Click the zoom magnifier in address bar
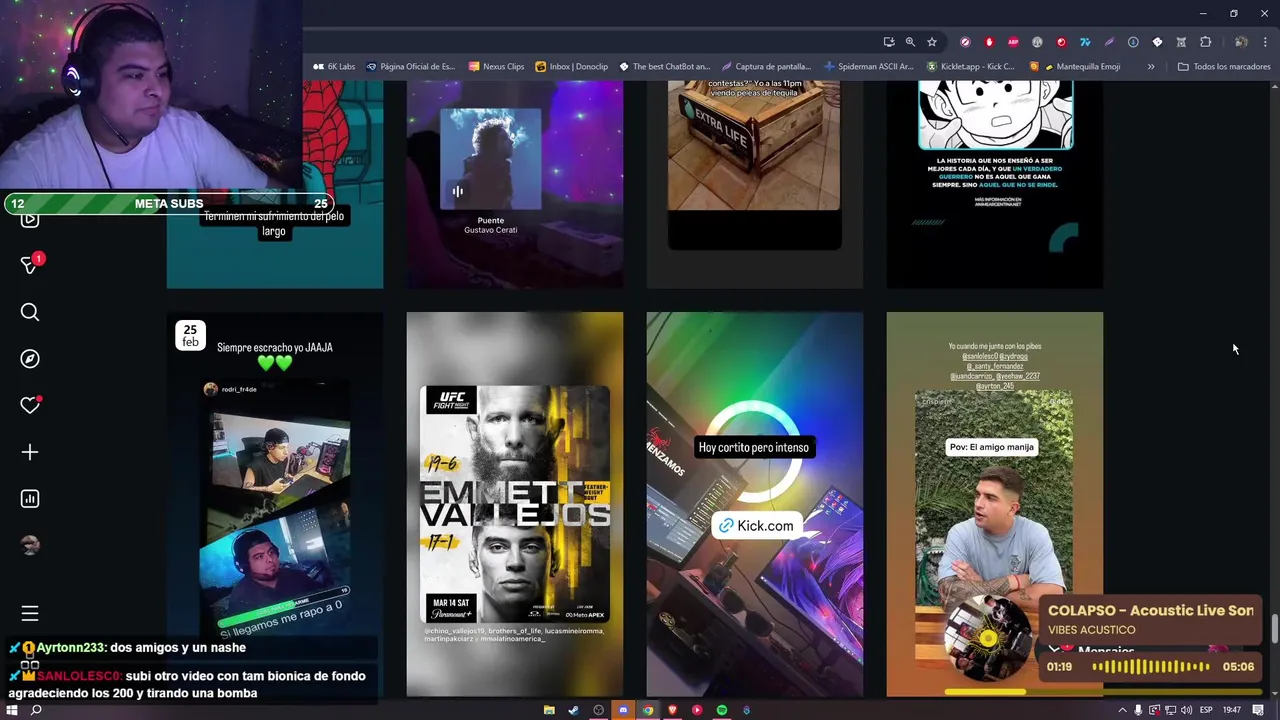 pos(910,42)
